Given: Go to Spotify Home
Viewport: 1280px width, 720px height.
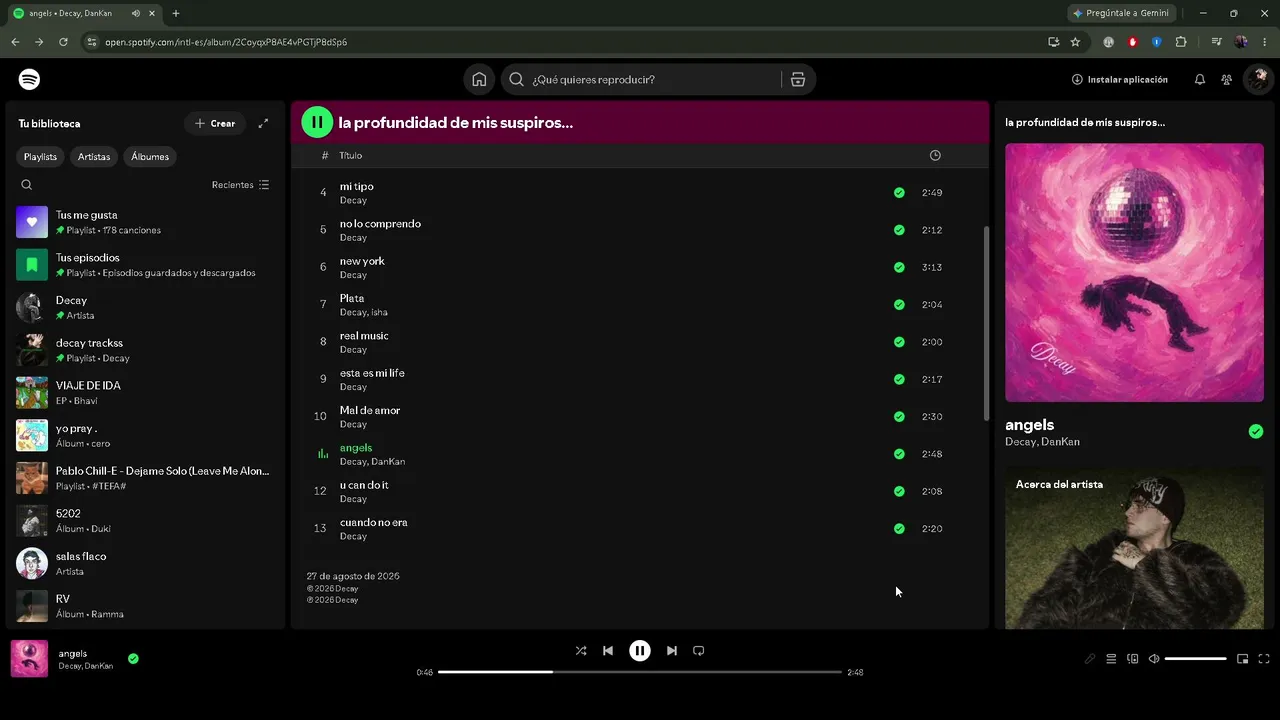Looking at the screenshot, I should click(x=479, y=80).
